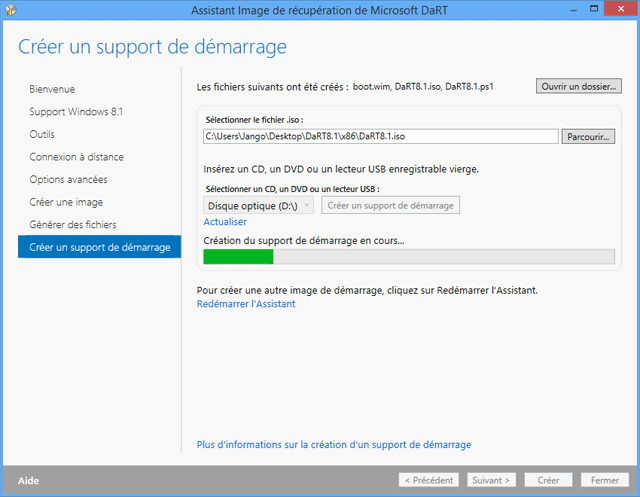Switch to the Connexion à distance step
Screen dimensions: 640x497
(76, 157)
